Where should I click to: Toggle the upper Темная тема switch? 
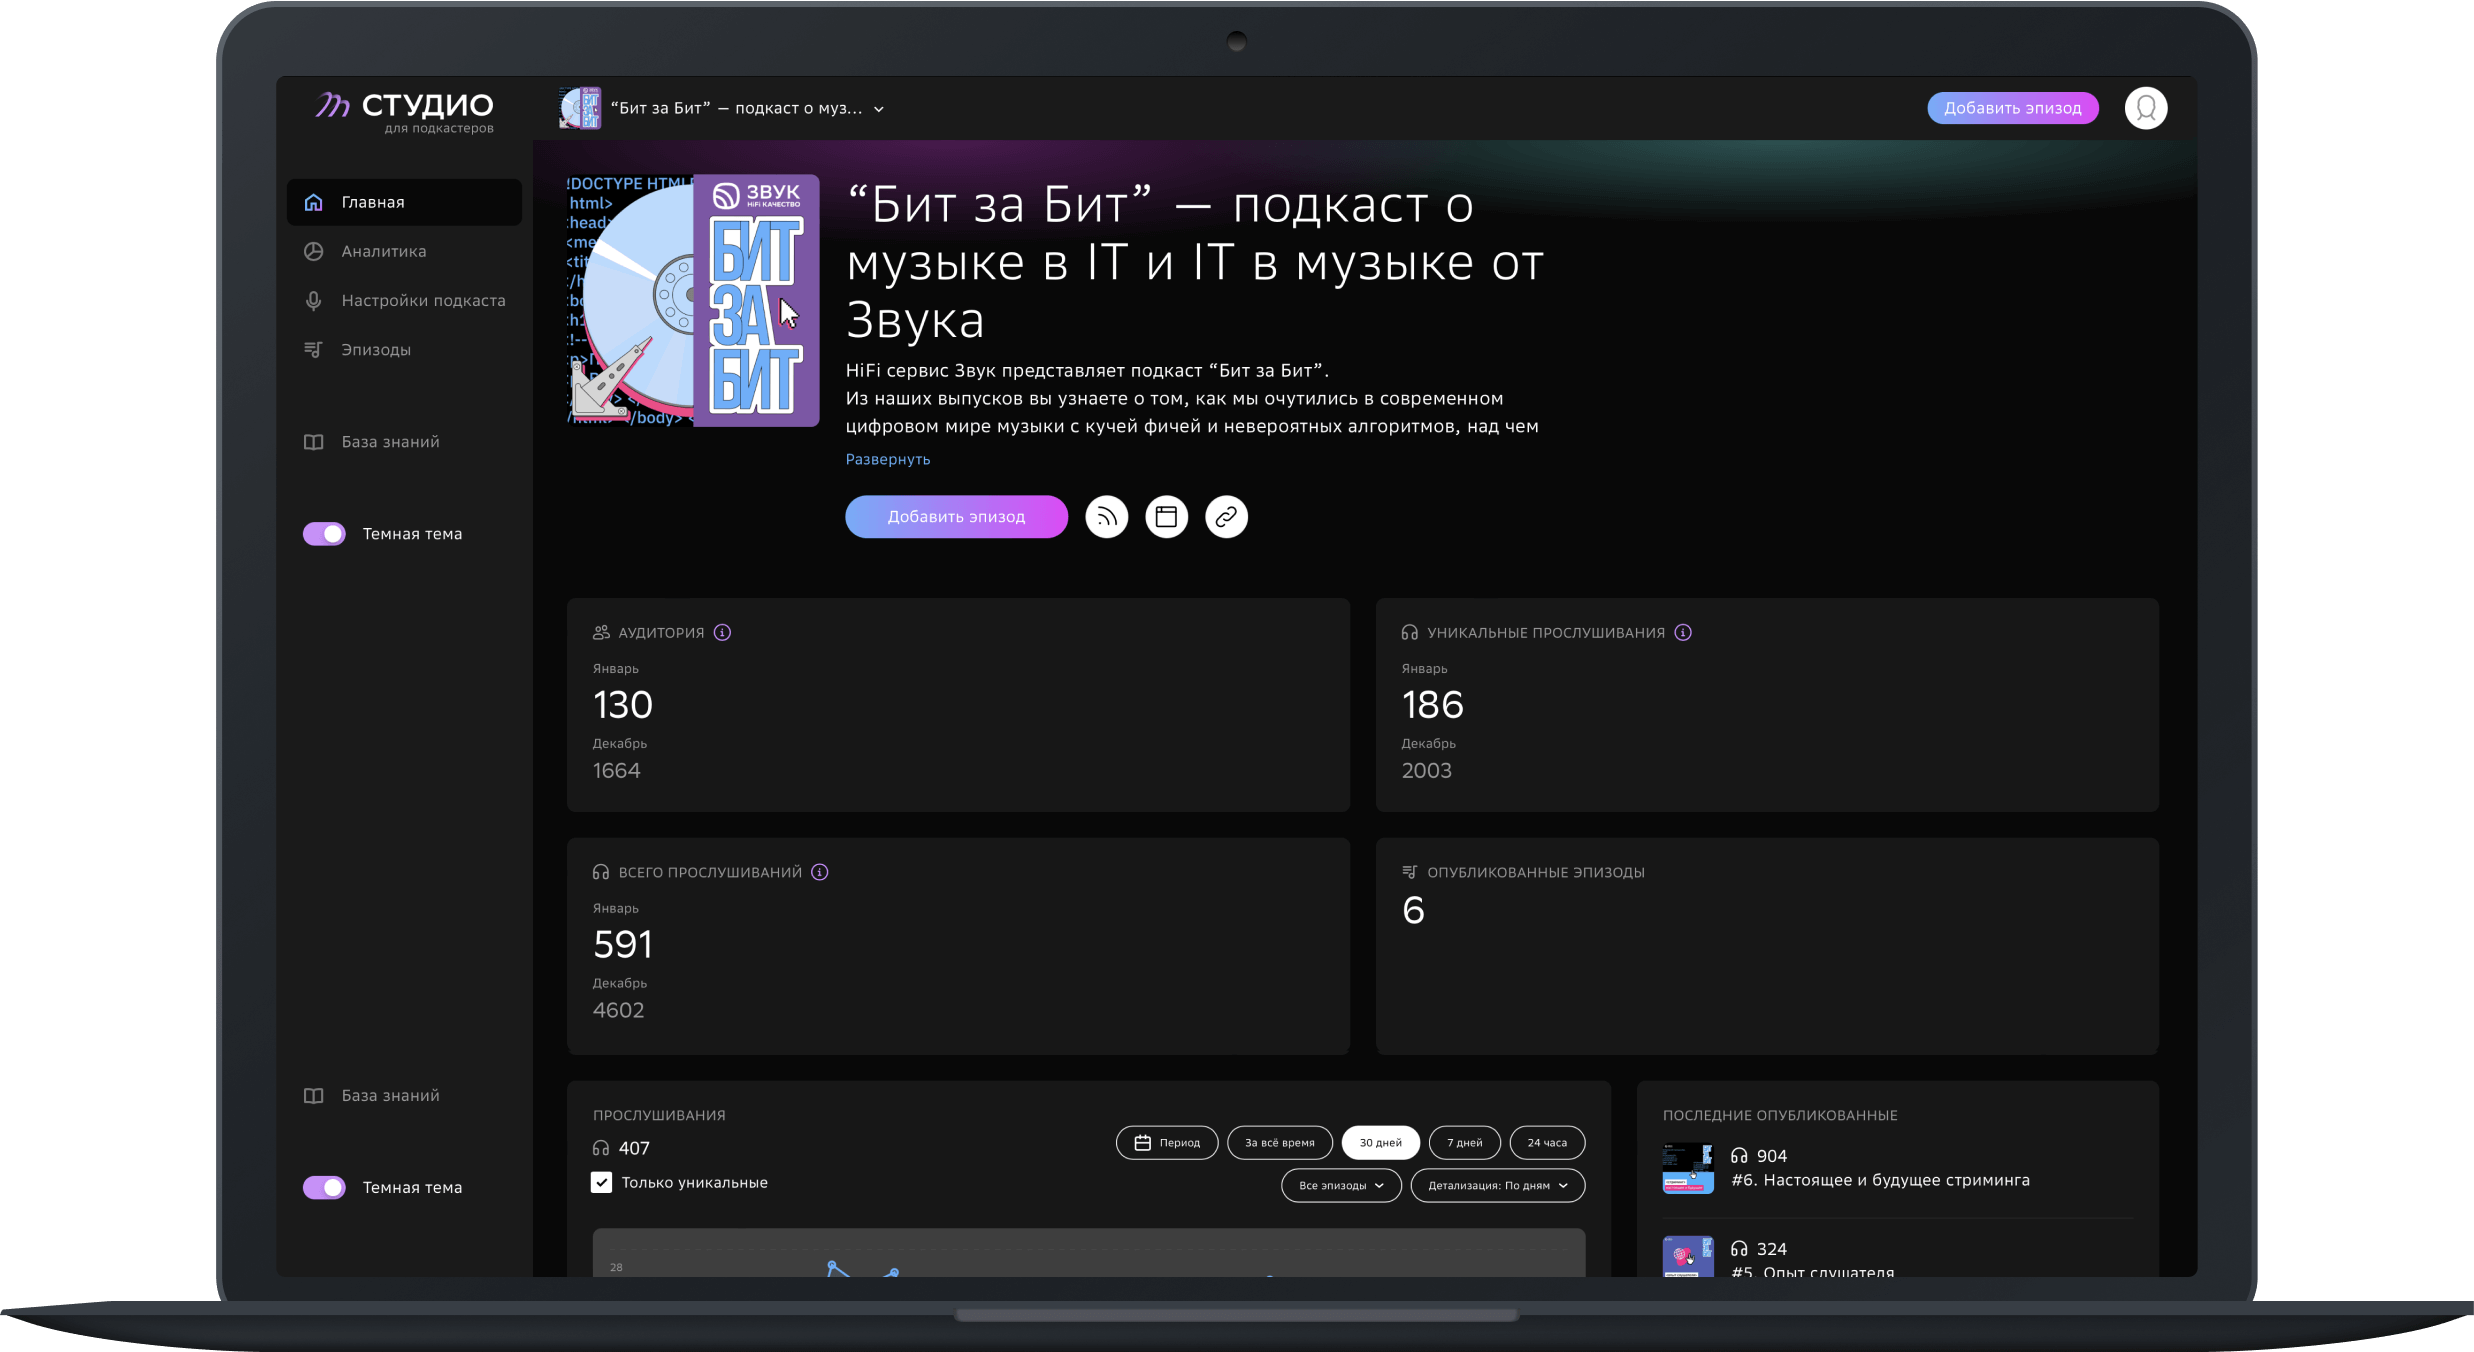(x=324, y=534)
